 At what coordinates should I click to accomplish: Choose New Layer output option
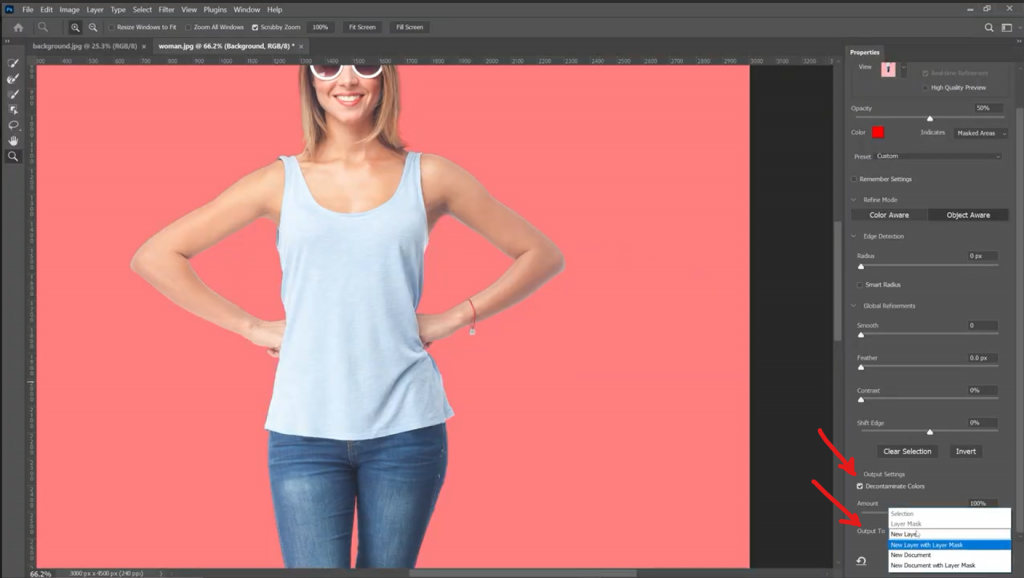click(949, 534)
